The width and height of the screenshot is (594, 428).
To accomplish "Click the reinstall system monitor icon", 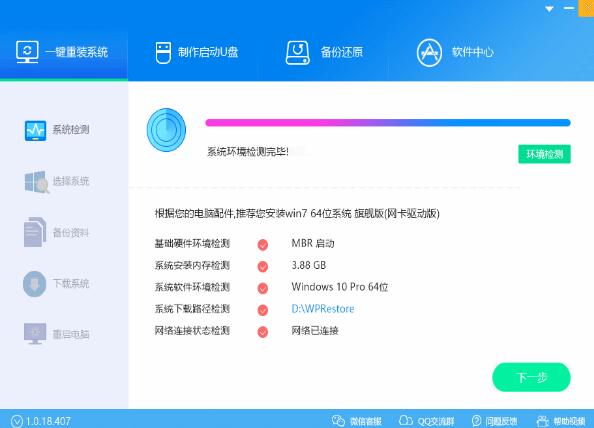I will pyautogui.click(x=27, y=52).
